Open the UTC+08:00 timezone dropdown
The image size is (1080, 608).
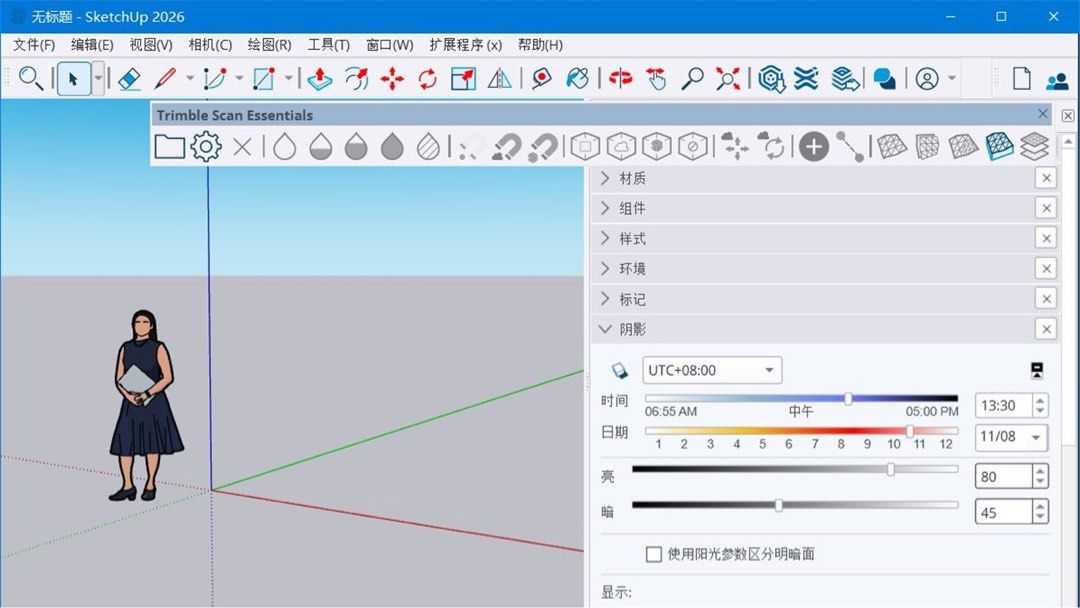pyautogui.click(x=711, y=369)
